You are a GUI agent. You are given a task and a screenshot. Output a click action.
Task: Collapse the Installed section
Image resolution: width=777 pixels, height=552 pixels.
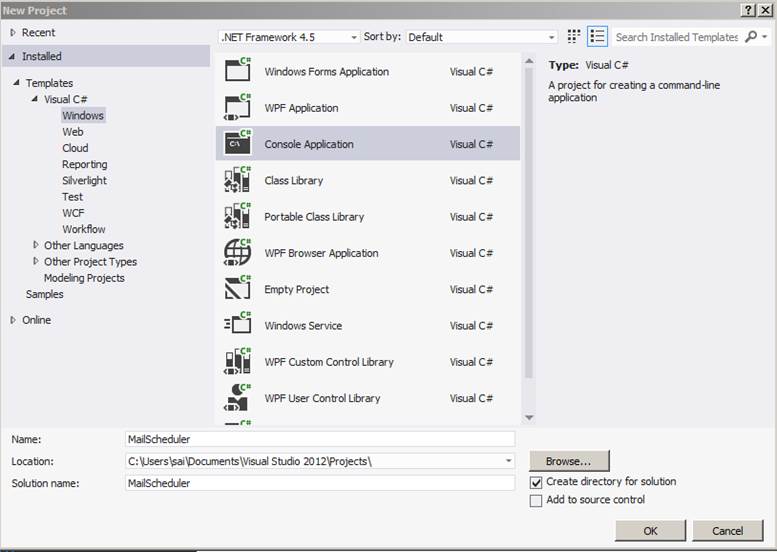(12, 56)
